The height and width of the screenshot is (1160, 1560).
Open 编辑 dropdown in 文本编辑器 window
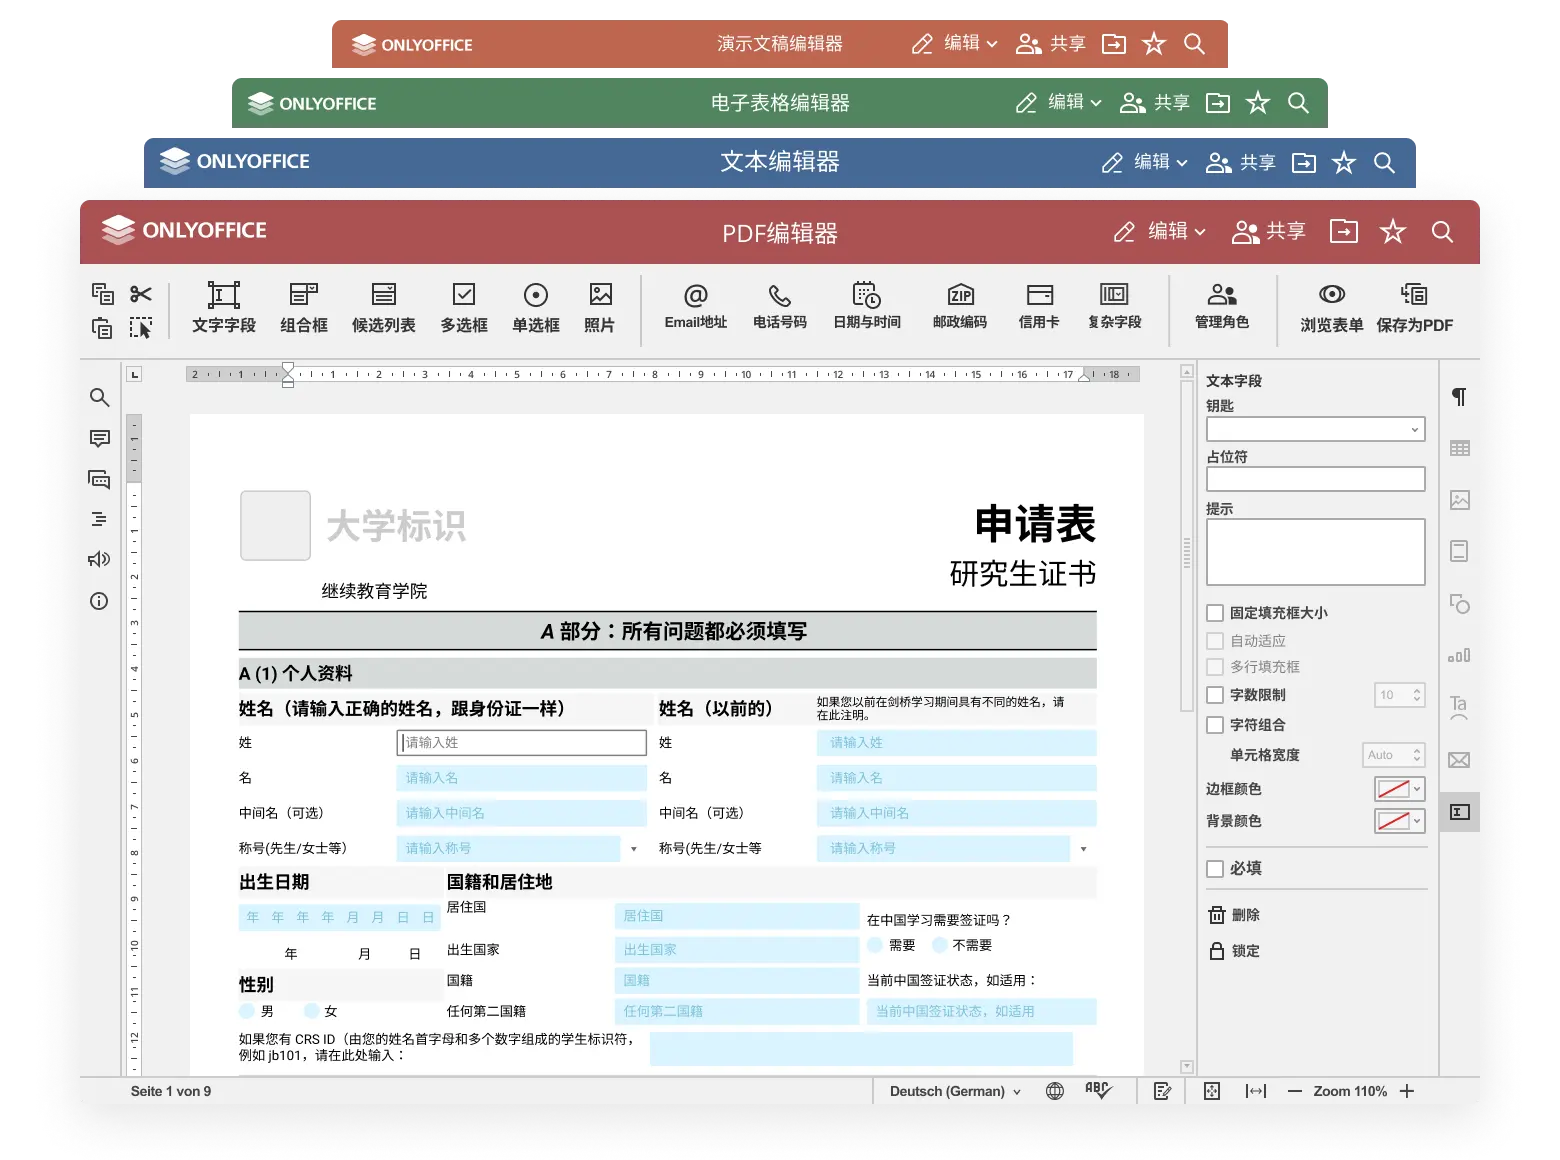pos(1145,162)
